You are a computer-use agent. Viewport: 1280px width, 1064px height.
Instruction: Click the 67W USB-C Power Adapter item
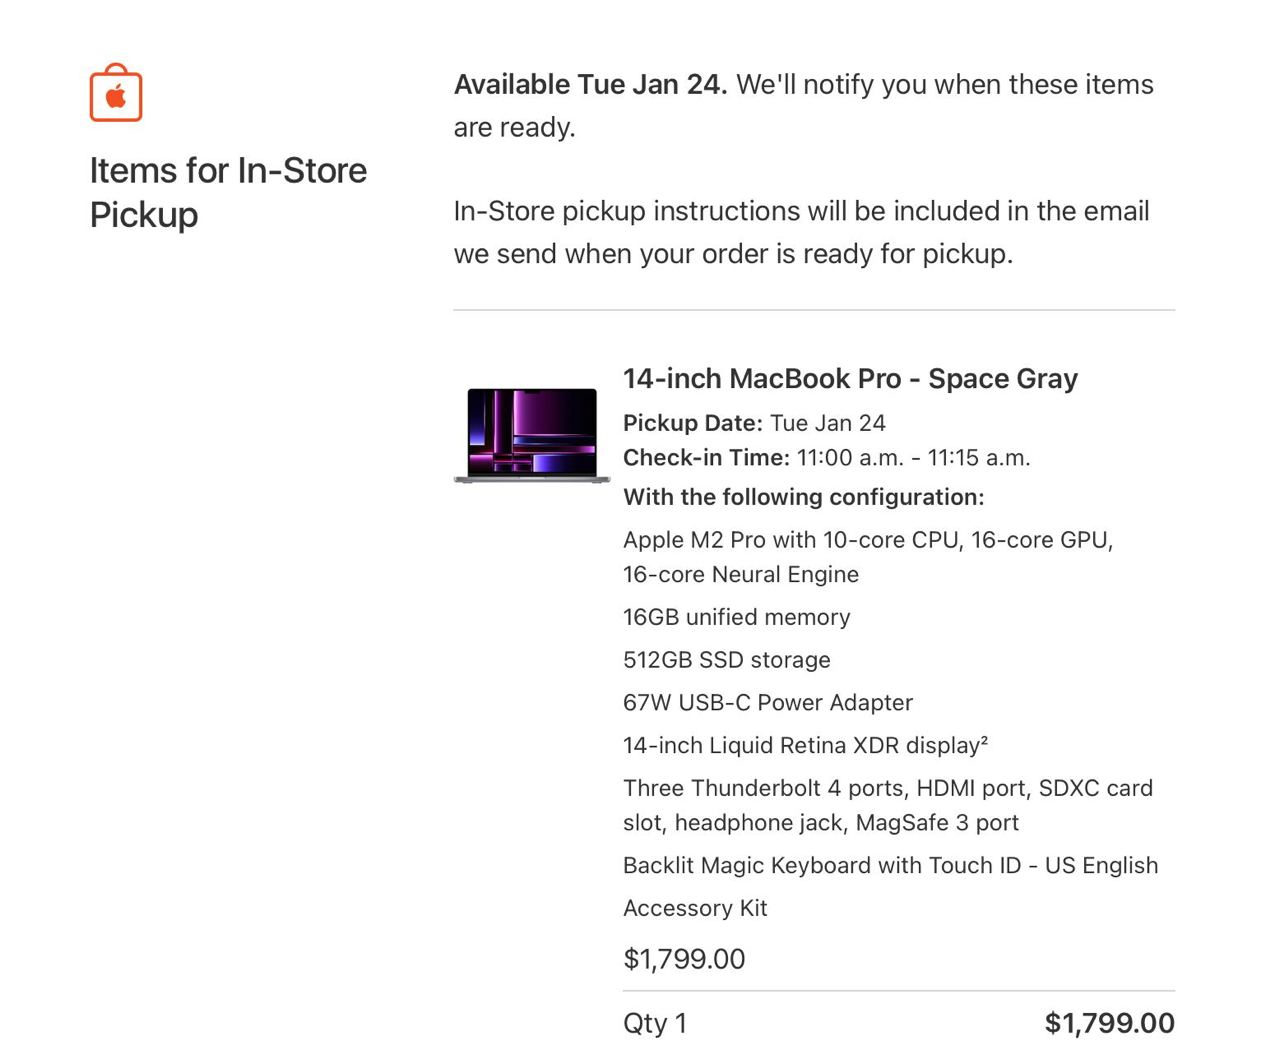click(x=767, y=703)
